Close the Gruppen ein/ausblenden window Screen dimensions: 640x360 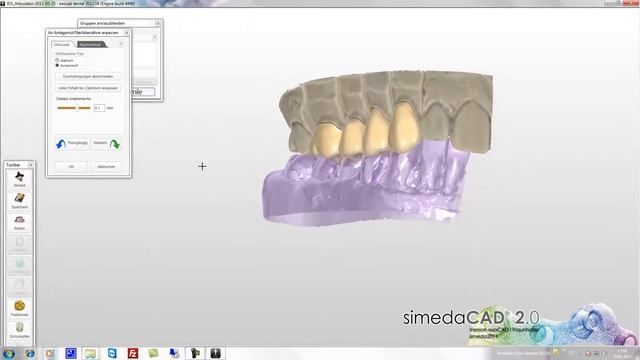point(158,24)
